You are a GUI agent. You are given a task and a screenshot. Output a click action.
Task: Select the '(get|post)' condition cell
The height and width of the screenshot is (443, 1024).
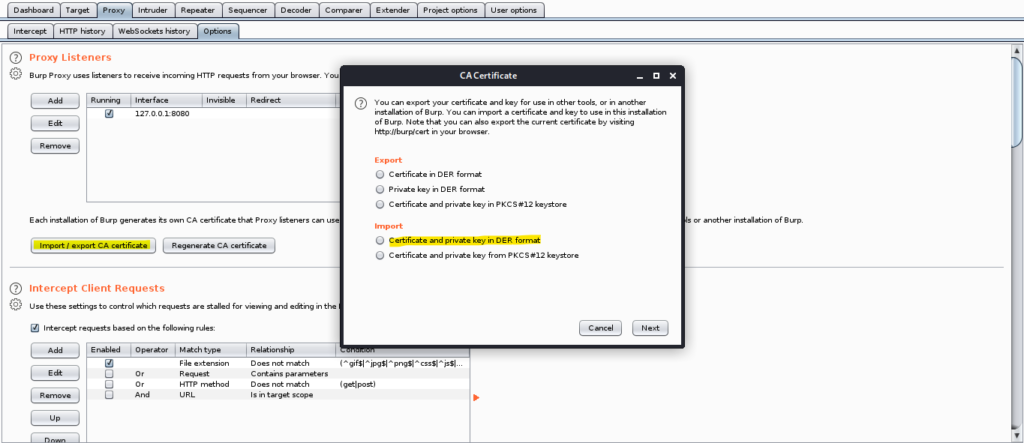pyautogui.click(x=357, y=384)
